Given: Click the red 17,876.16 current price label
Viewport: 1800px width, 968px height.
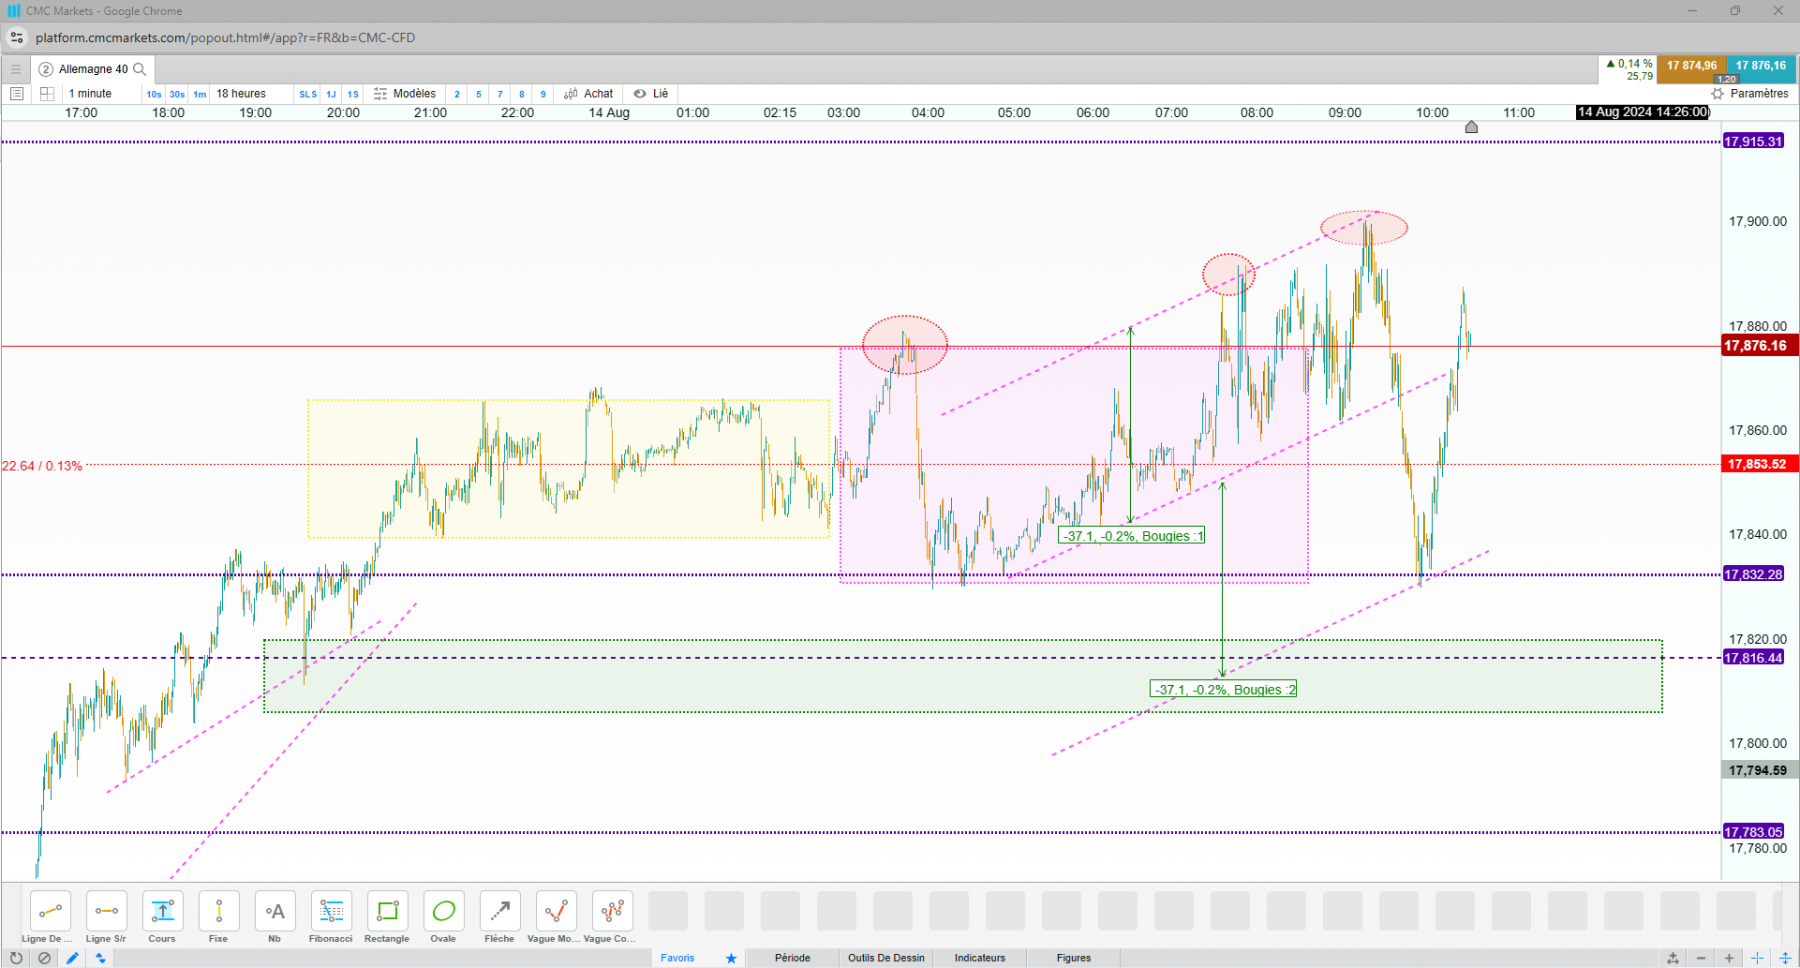Looking at the screenshot, I should click(x=1759, y=346).
